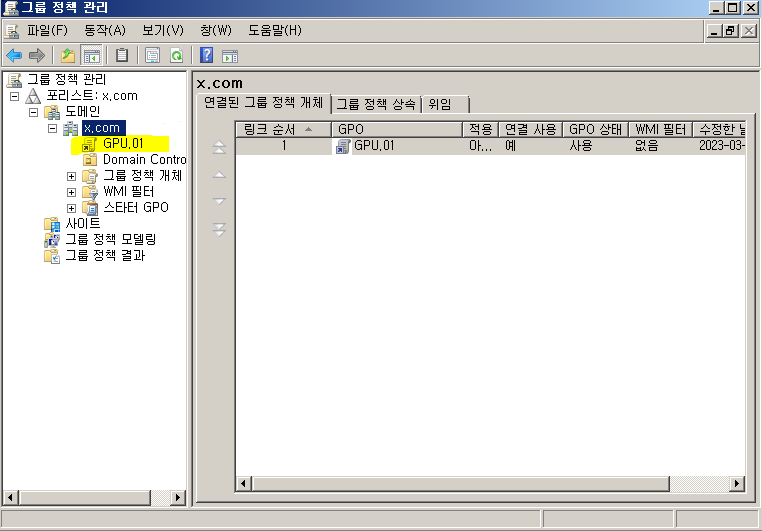Expand the 그룹 정책 개체 node
The height and width of the screenshot is (531, 762).
click(71, 176)
